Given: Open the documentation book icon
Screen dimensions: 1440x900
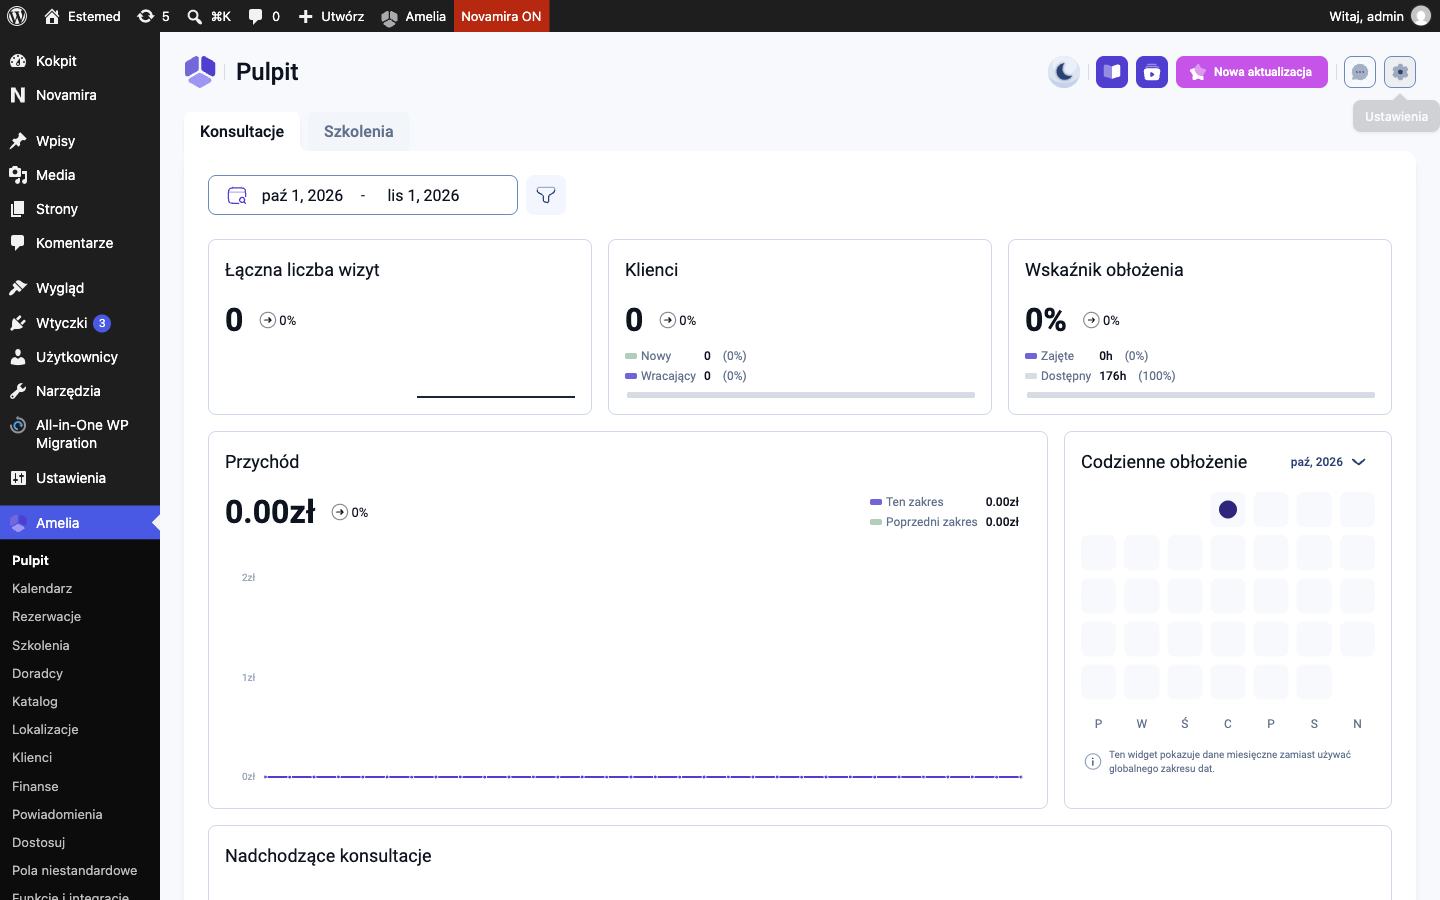Looking at the screenshot, I should [x=1112, y=72].
